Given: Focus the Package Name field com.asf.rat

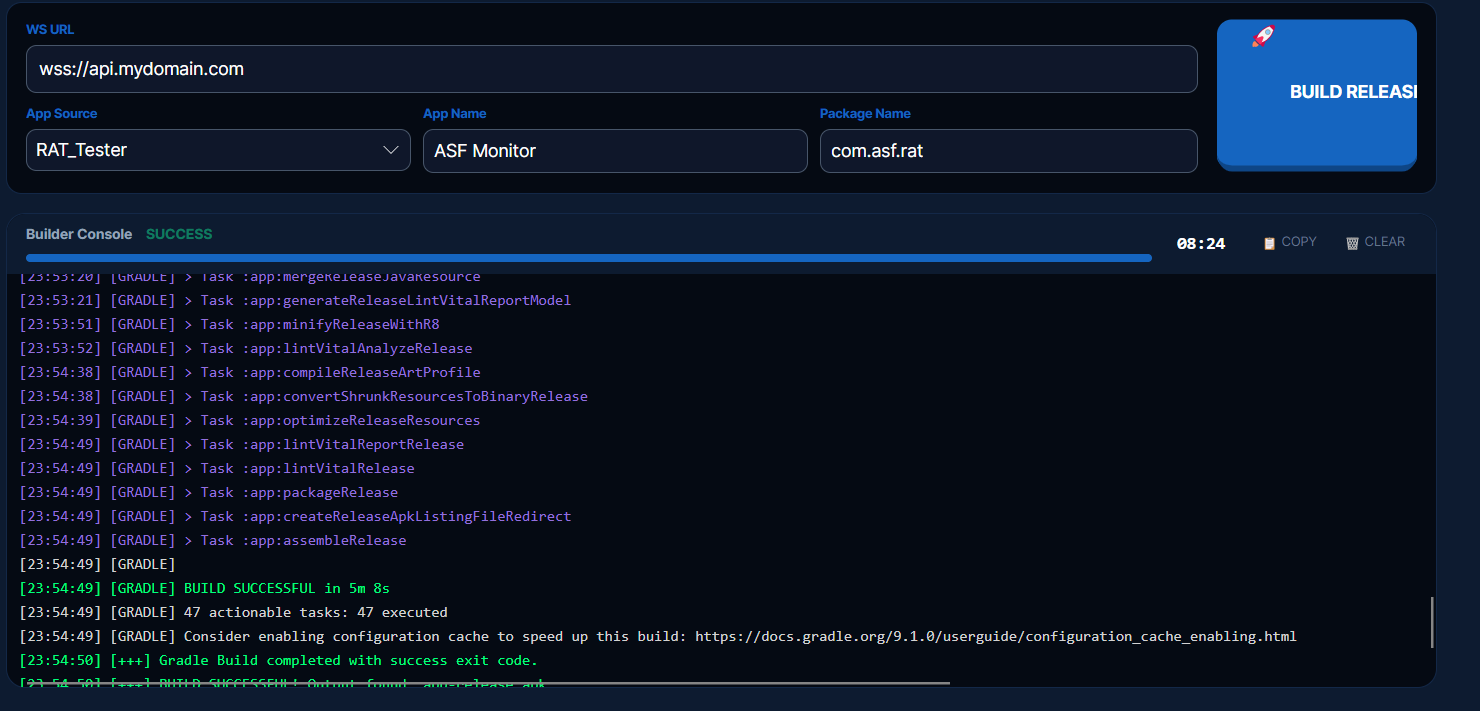Looking at the screenshot, I should [1009, 150].
